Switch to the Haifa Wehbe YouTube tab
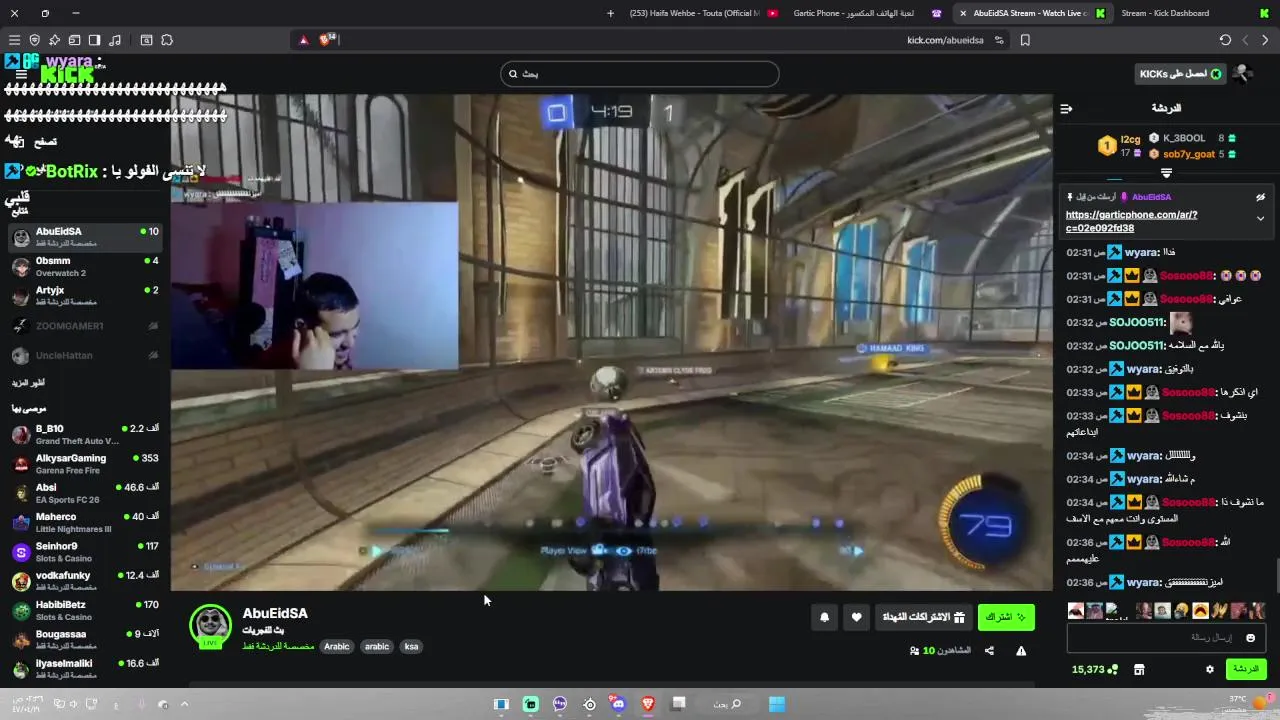This screenshot has width=1280, height=720. coord(704,13)
